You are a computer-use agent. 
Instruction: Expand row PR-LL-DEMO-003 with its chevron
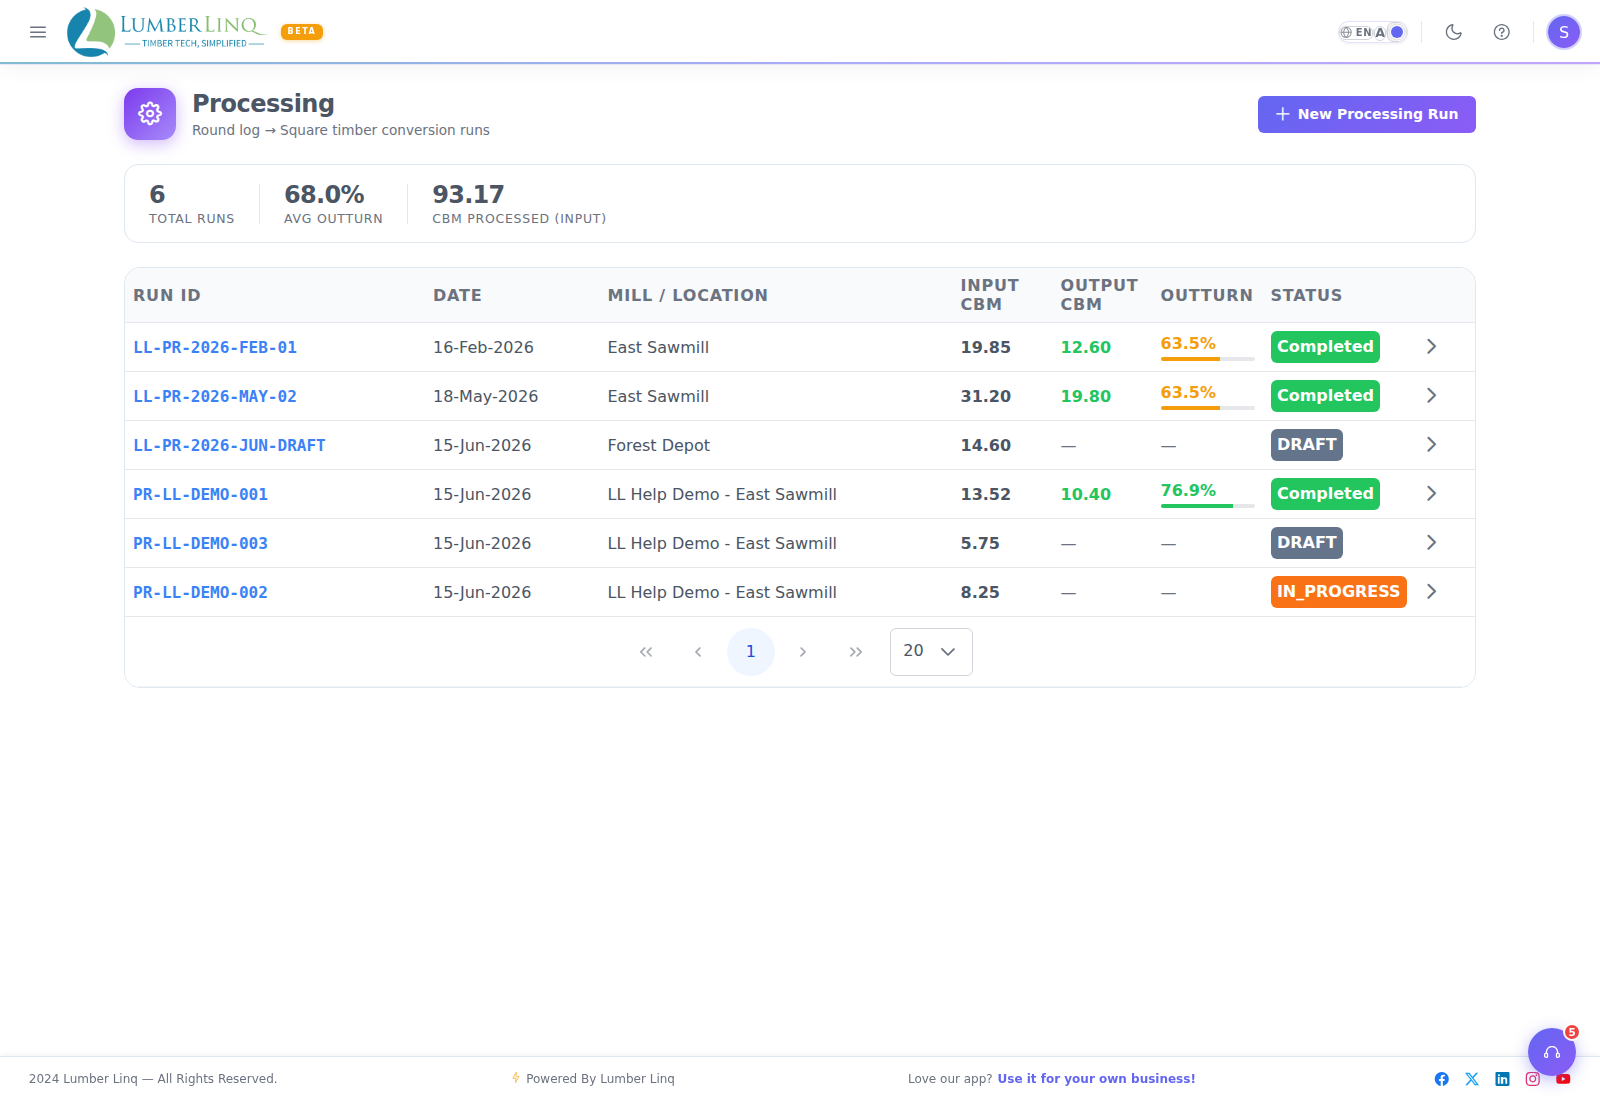pos(1432,543)
